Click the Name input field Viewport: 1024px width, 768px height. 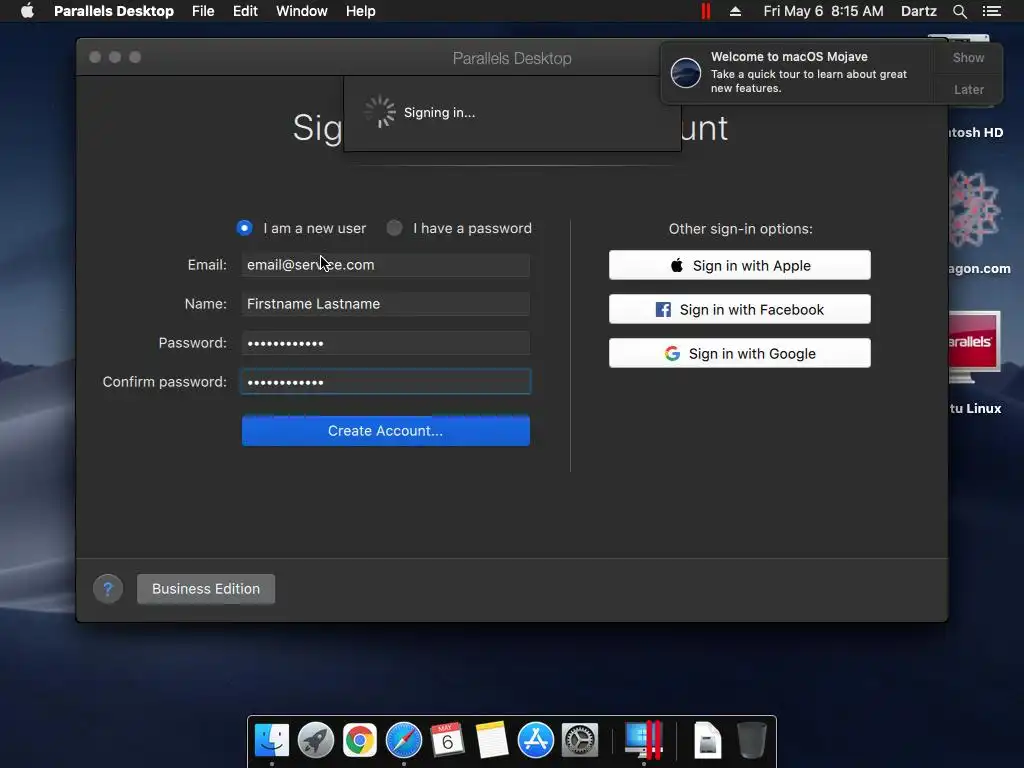[385, 304]
